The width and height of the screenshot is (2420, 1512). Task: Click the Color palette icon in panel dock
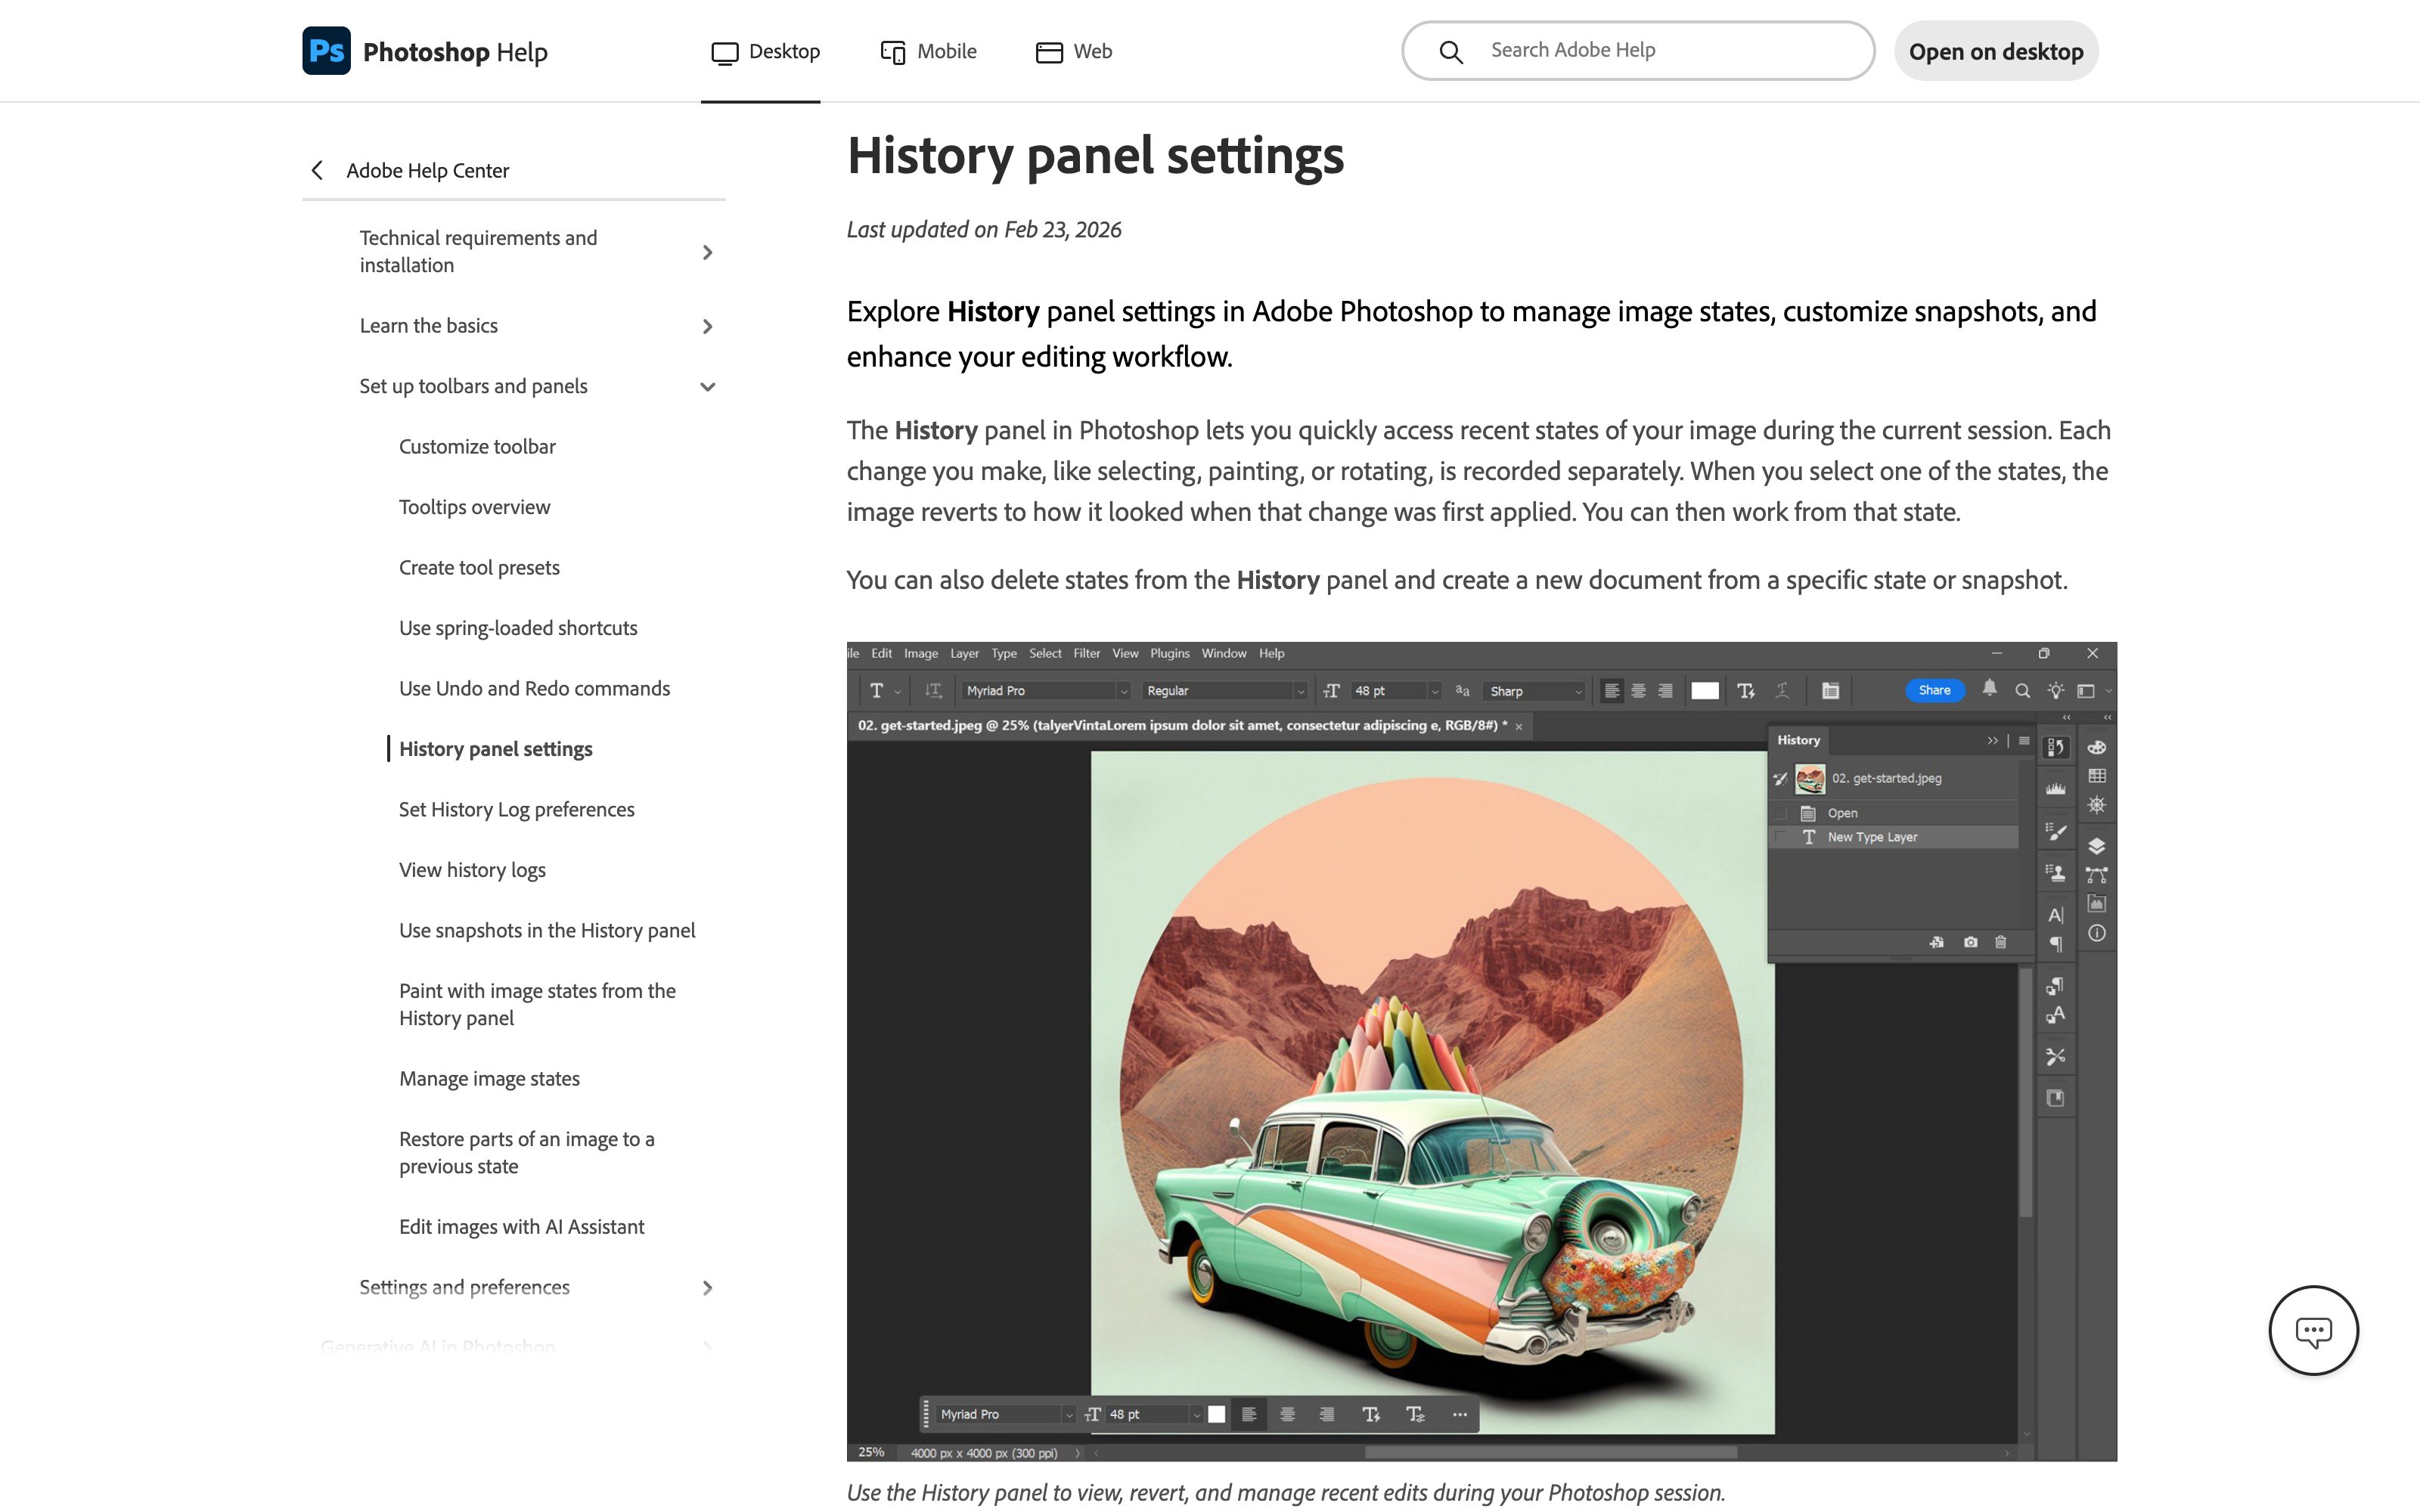click(2097, 747)
